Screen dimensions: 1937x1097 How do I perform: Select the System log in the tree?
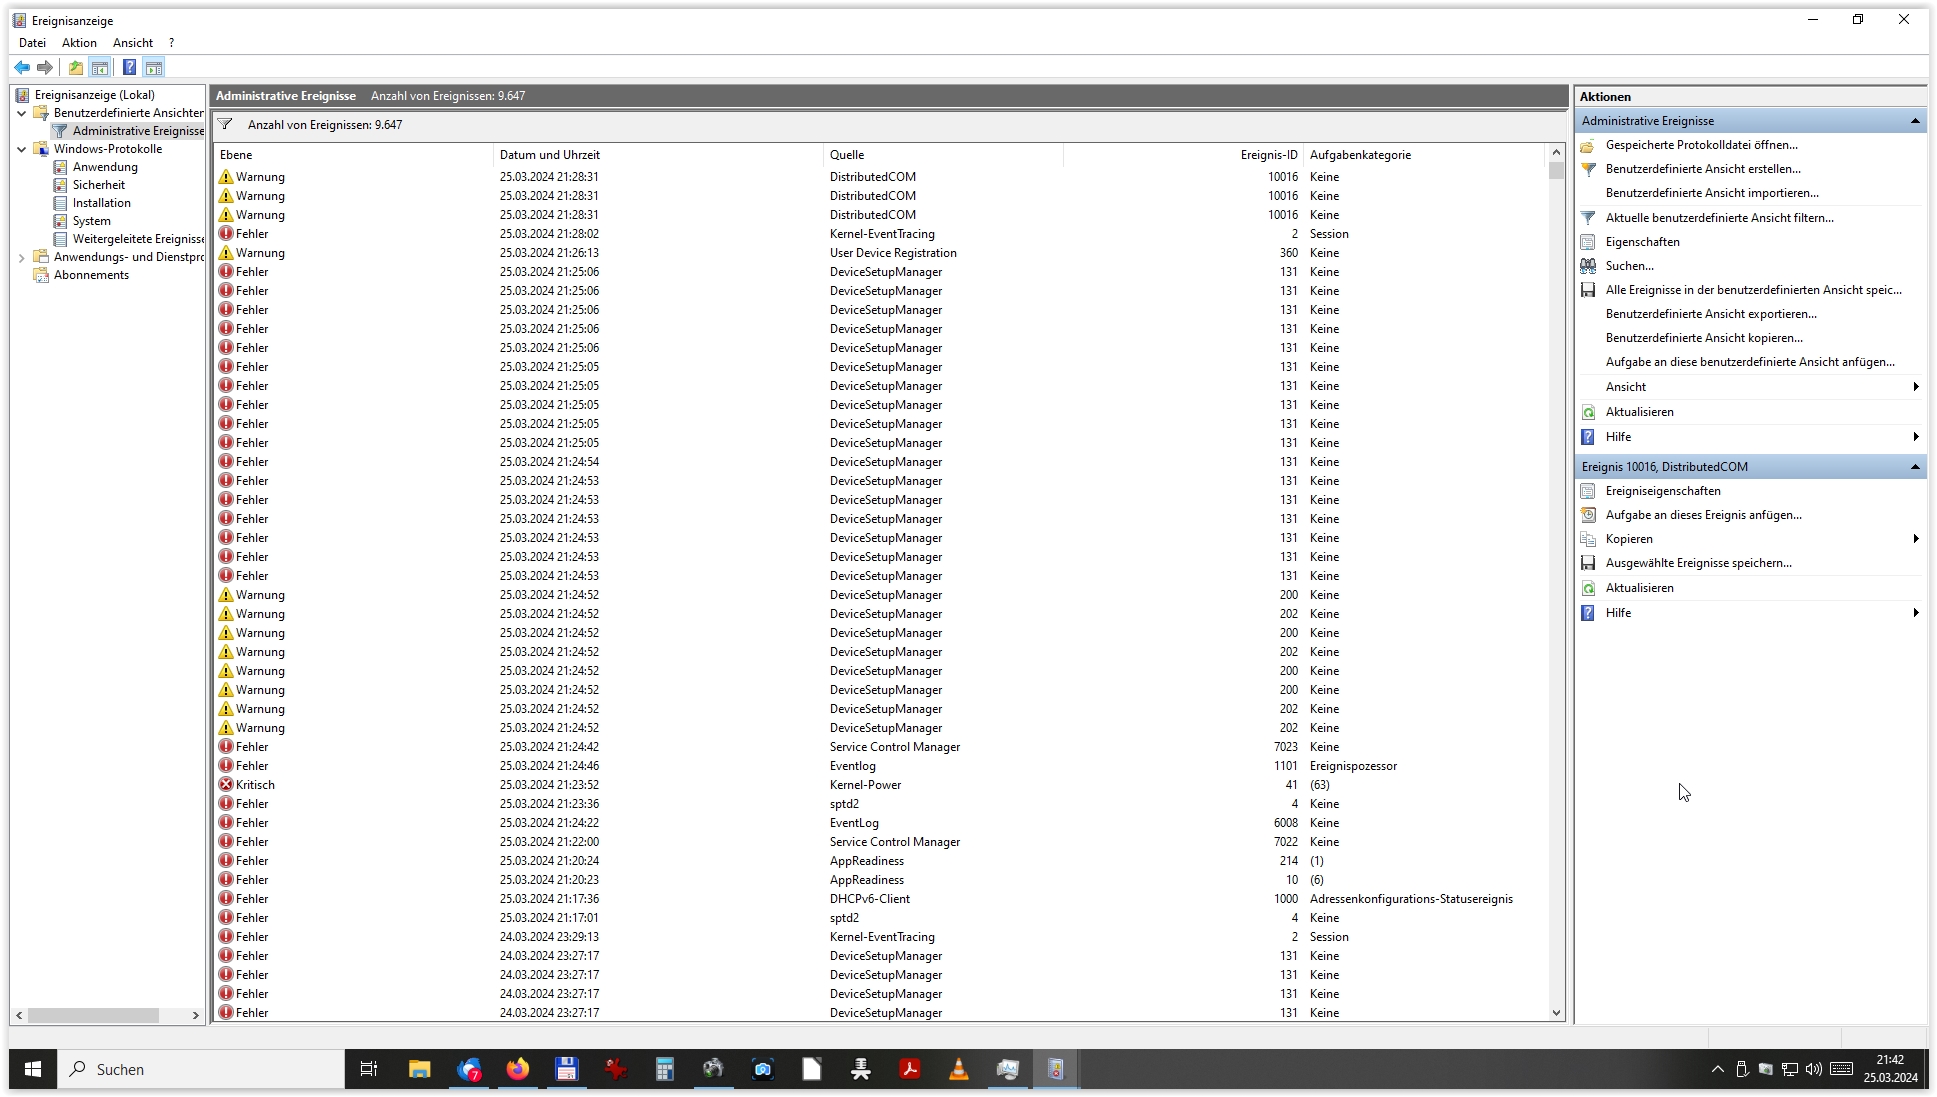click(91, 221)
